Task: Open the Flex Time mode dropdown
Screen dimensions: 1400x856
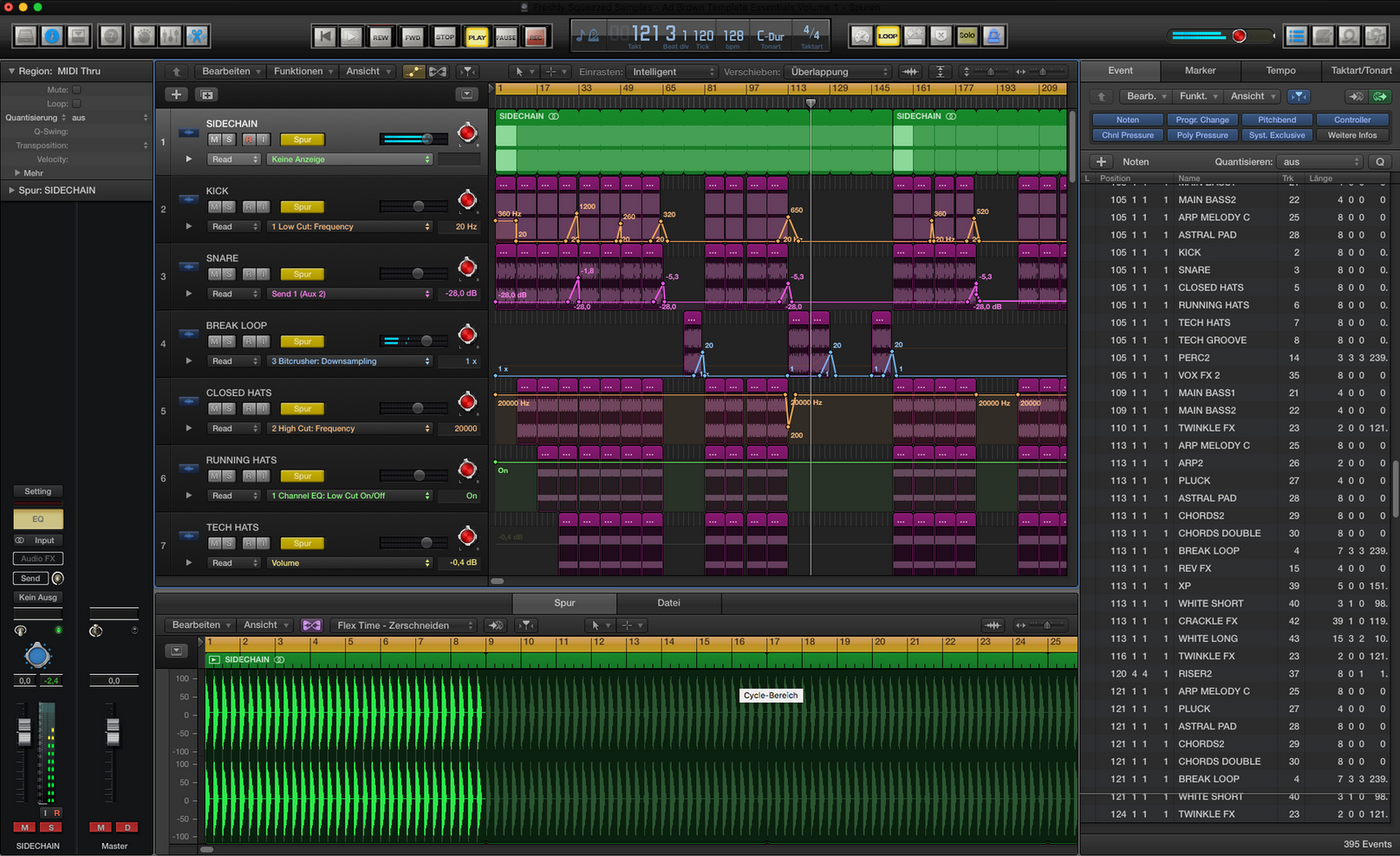Action: click(405, 625)
